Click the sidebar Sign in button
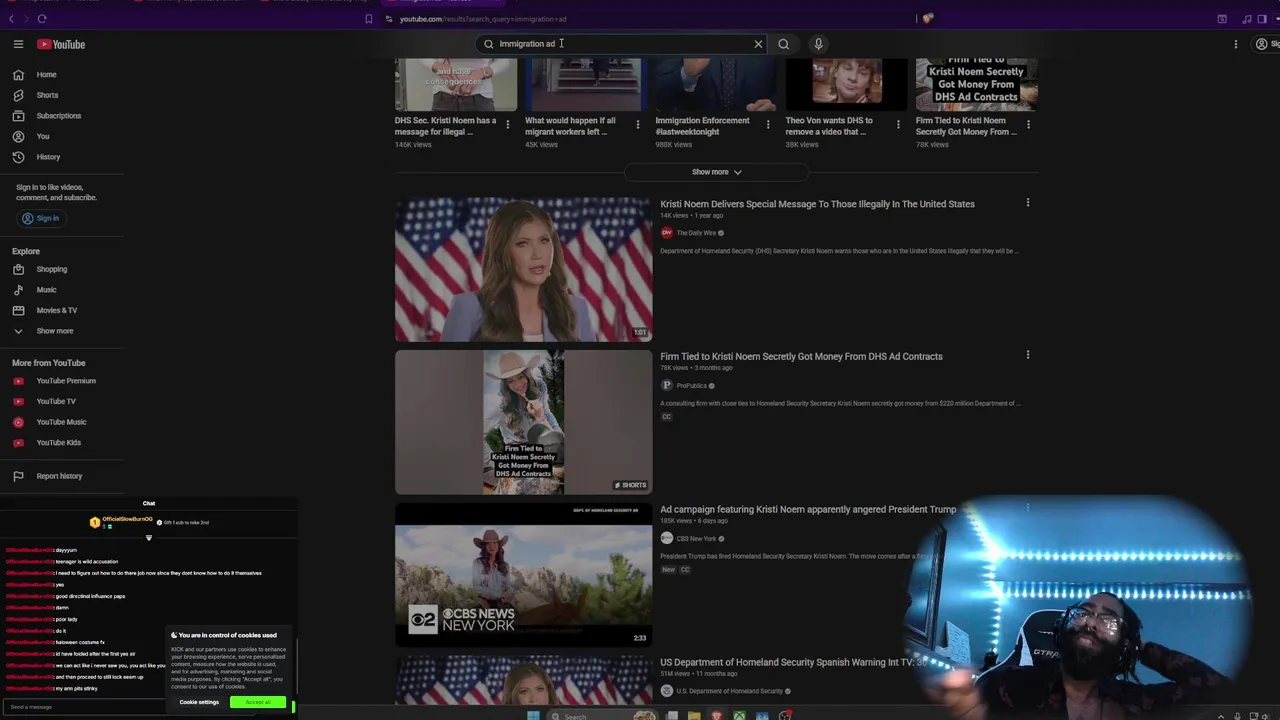 41,218
